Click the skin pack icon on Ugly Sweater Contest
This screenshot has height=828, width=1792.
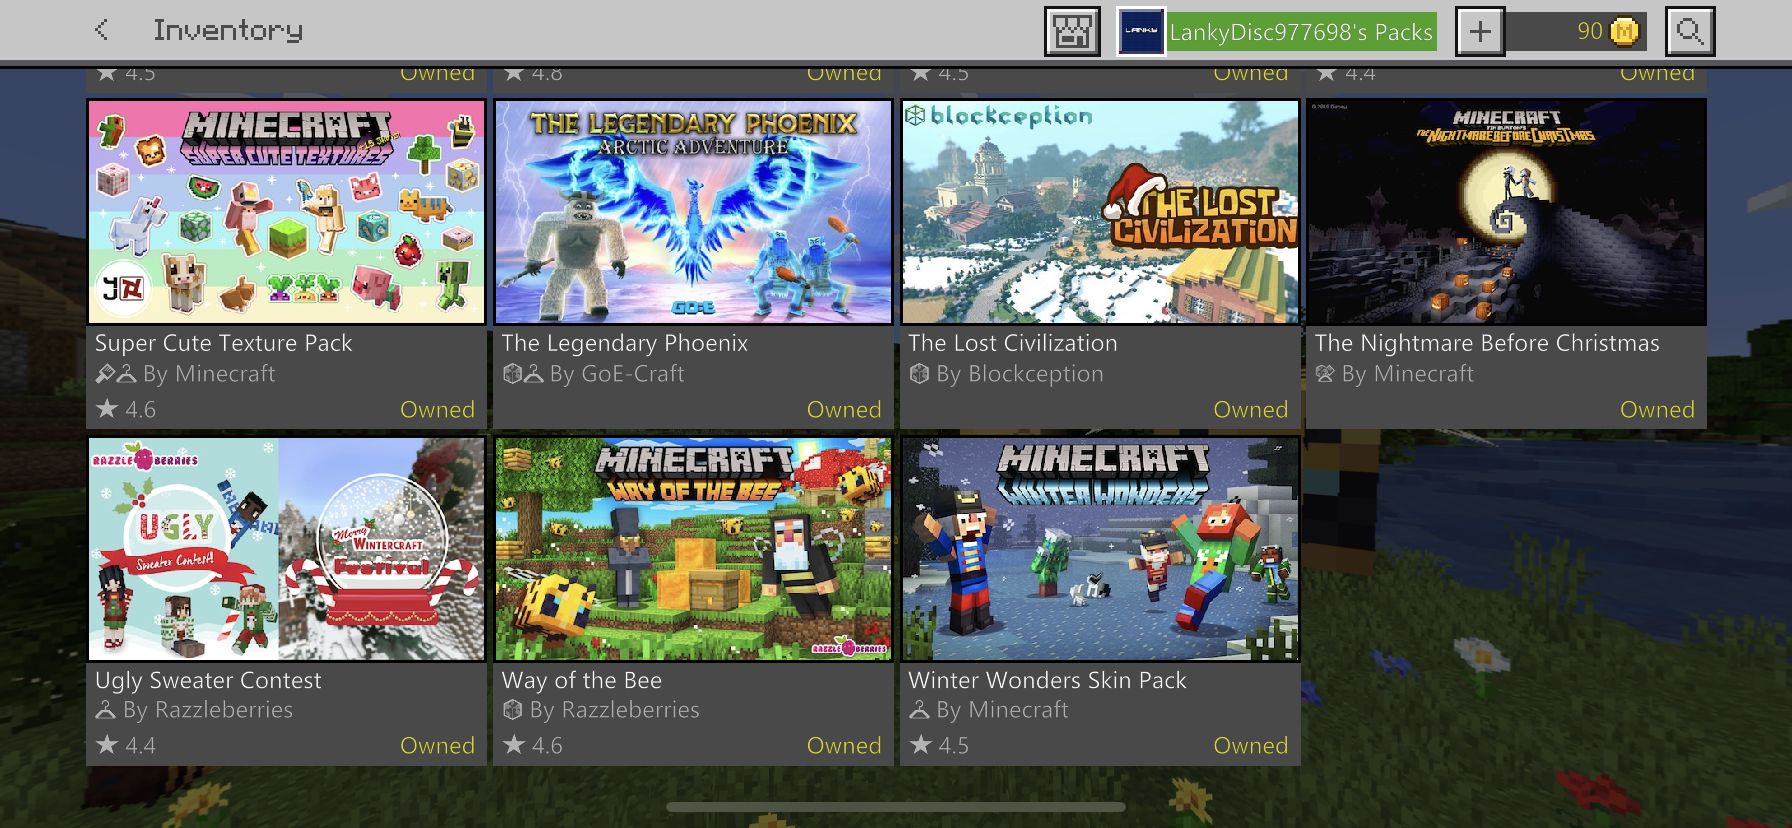tap(105, 710)
